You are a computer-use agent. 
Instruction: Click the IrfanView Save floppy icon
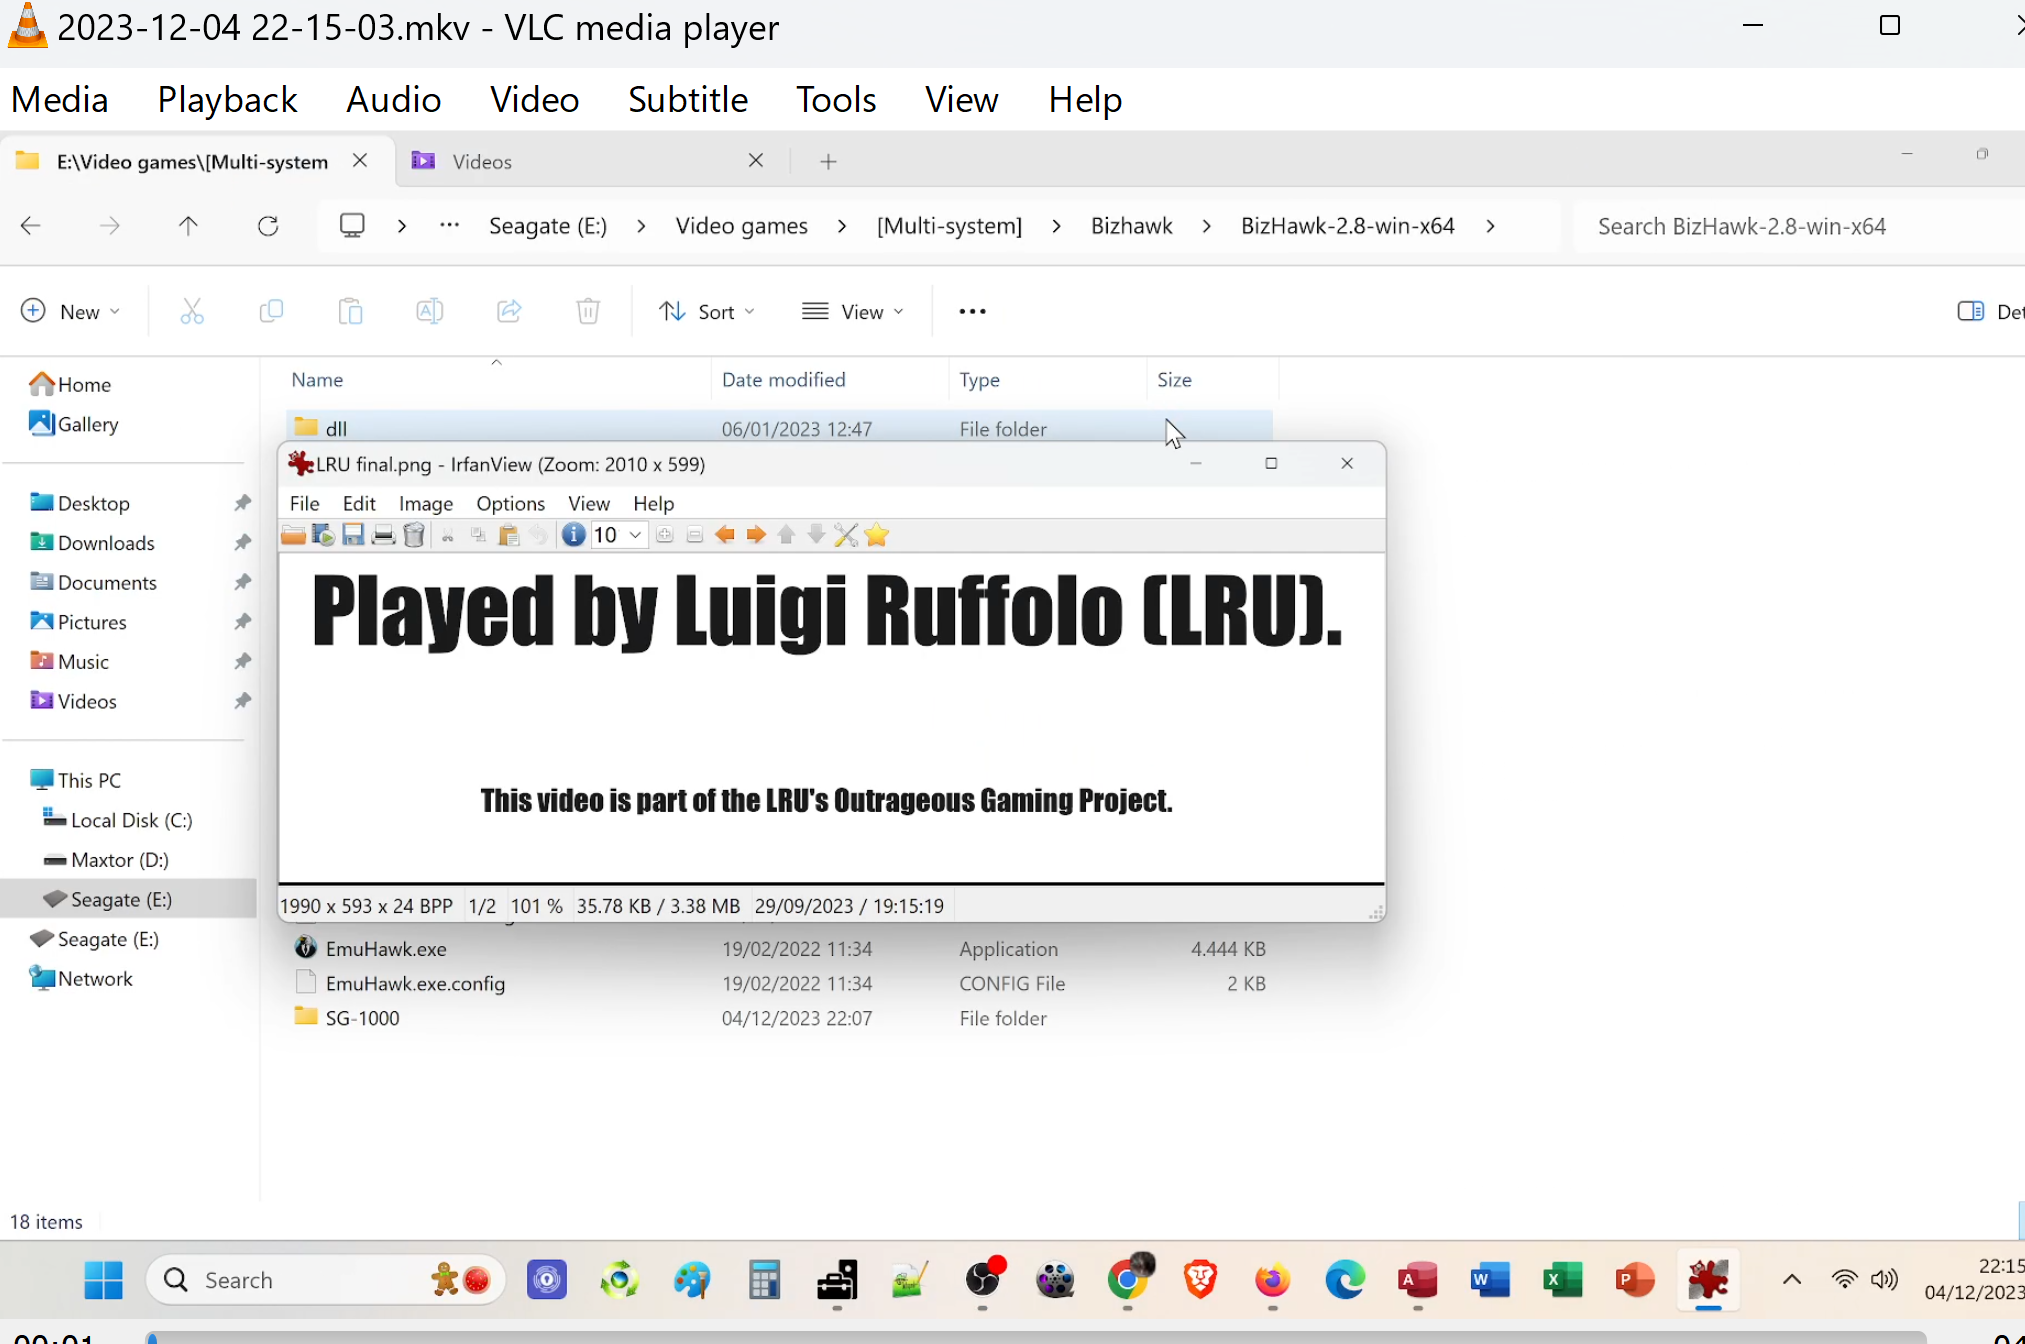pyautogui.click(x=353, y=535)
